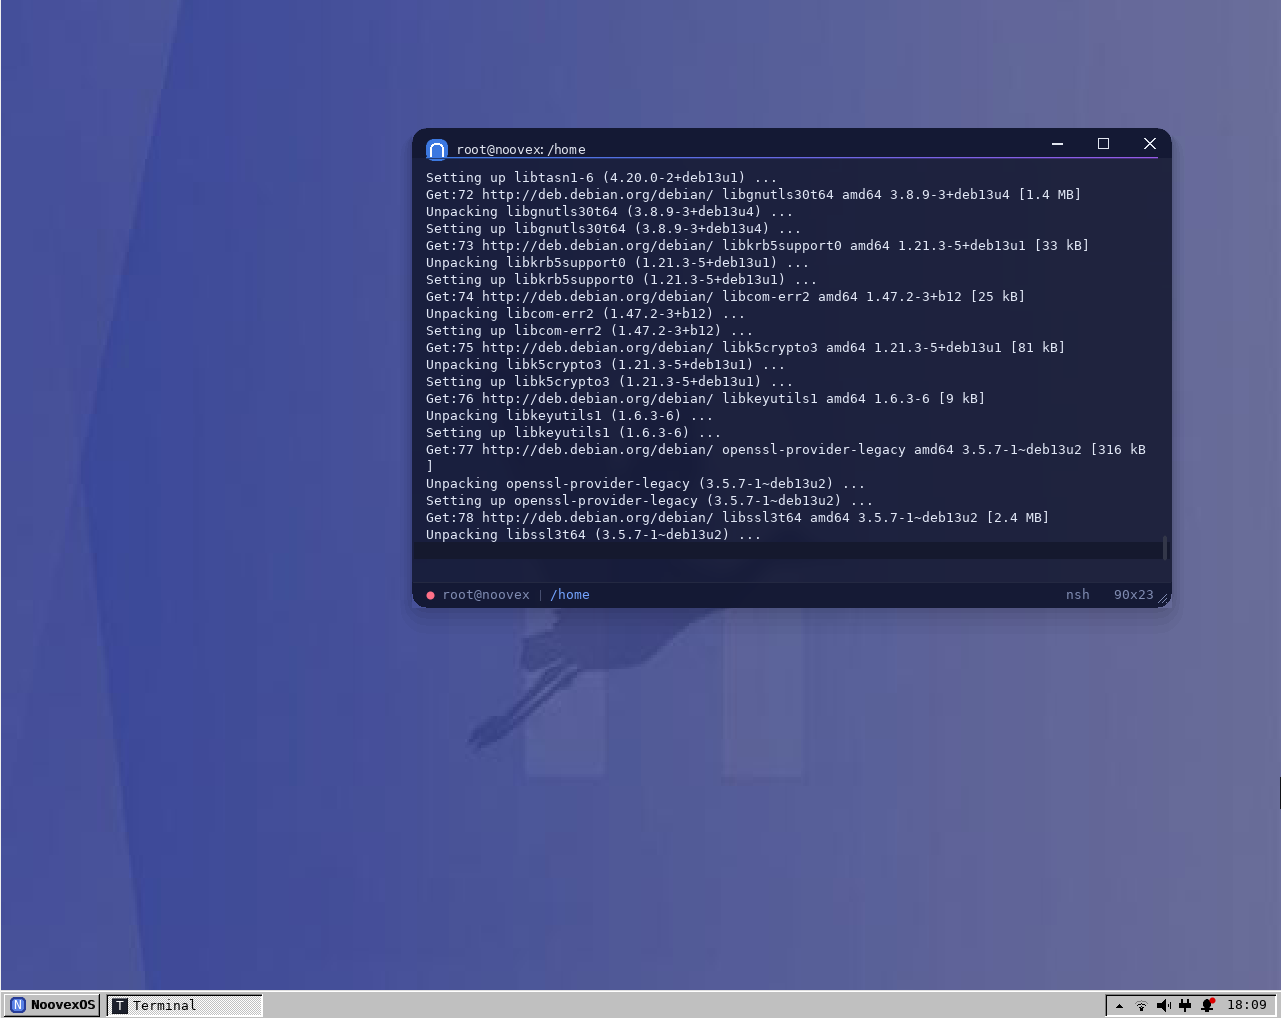Expand the hidden system tray icons arrow
This screenshot has width=1281, height=1018.
1119,1005
